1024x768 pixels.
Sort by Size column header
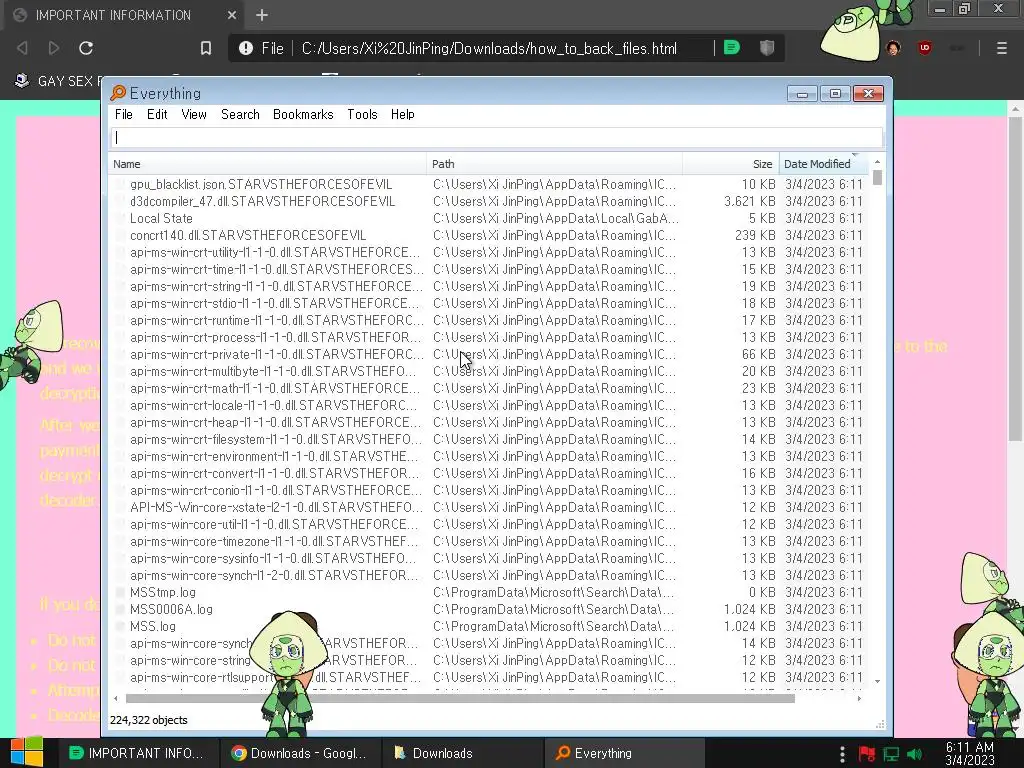730,164
